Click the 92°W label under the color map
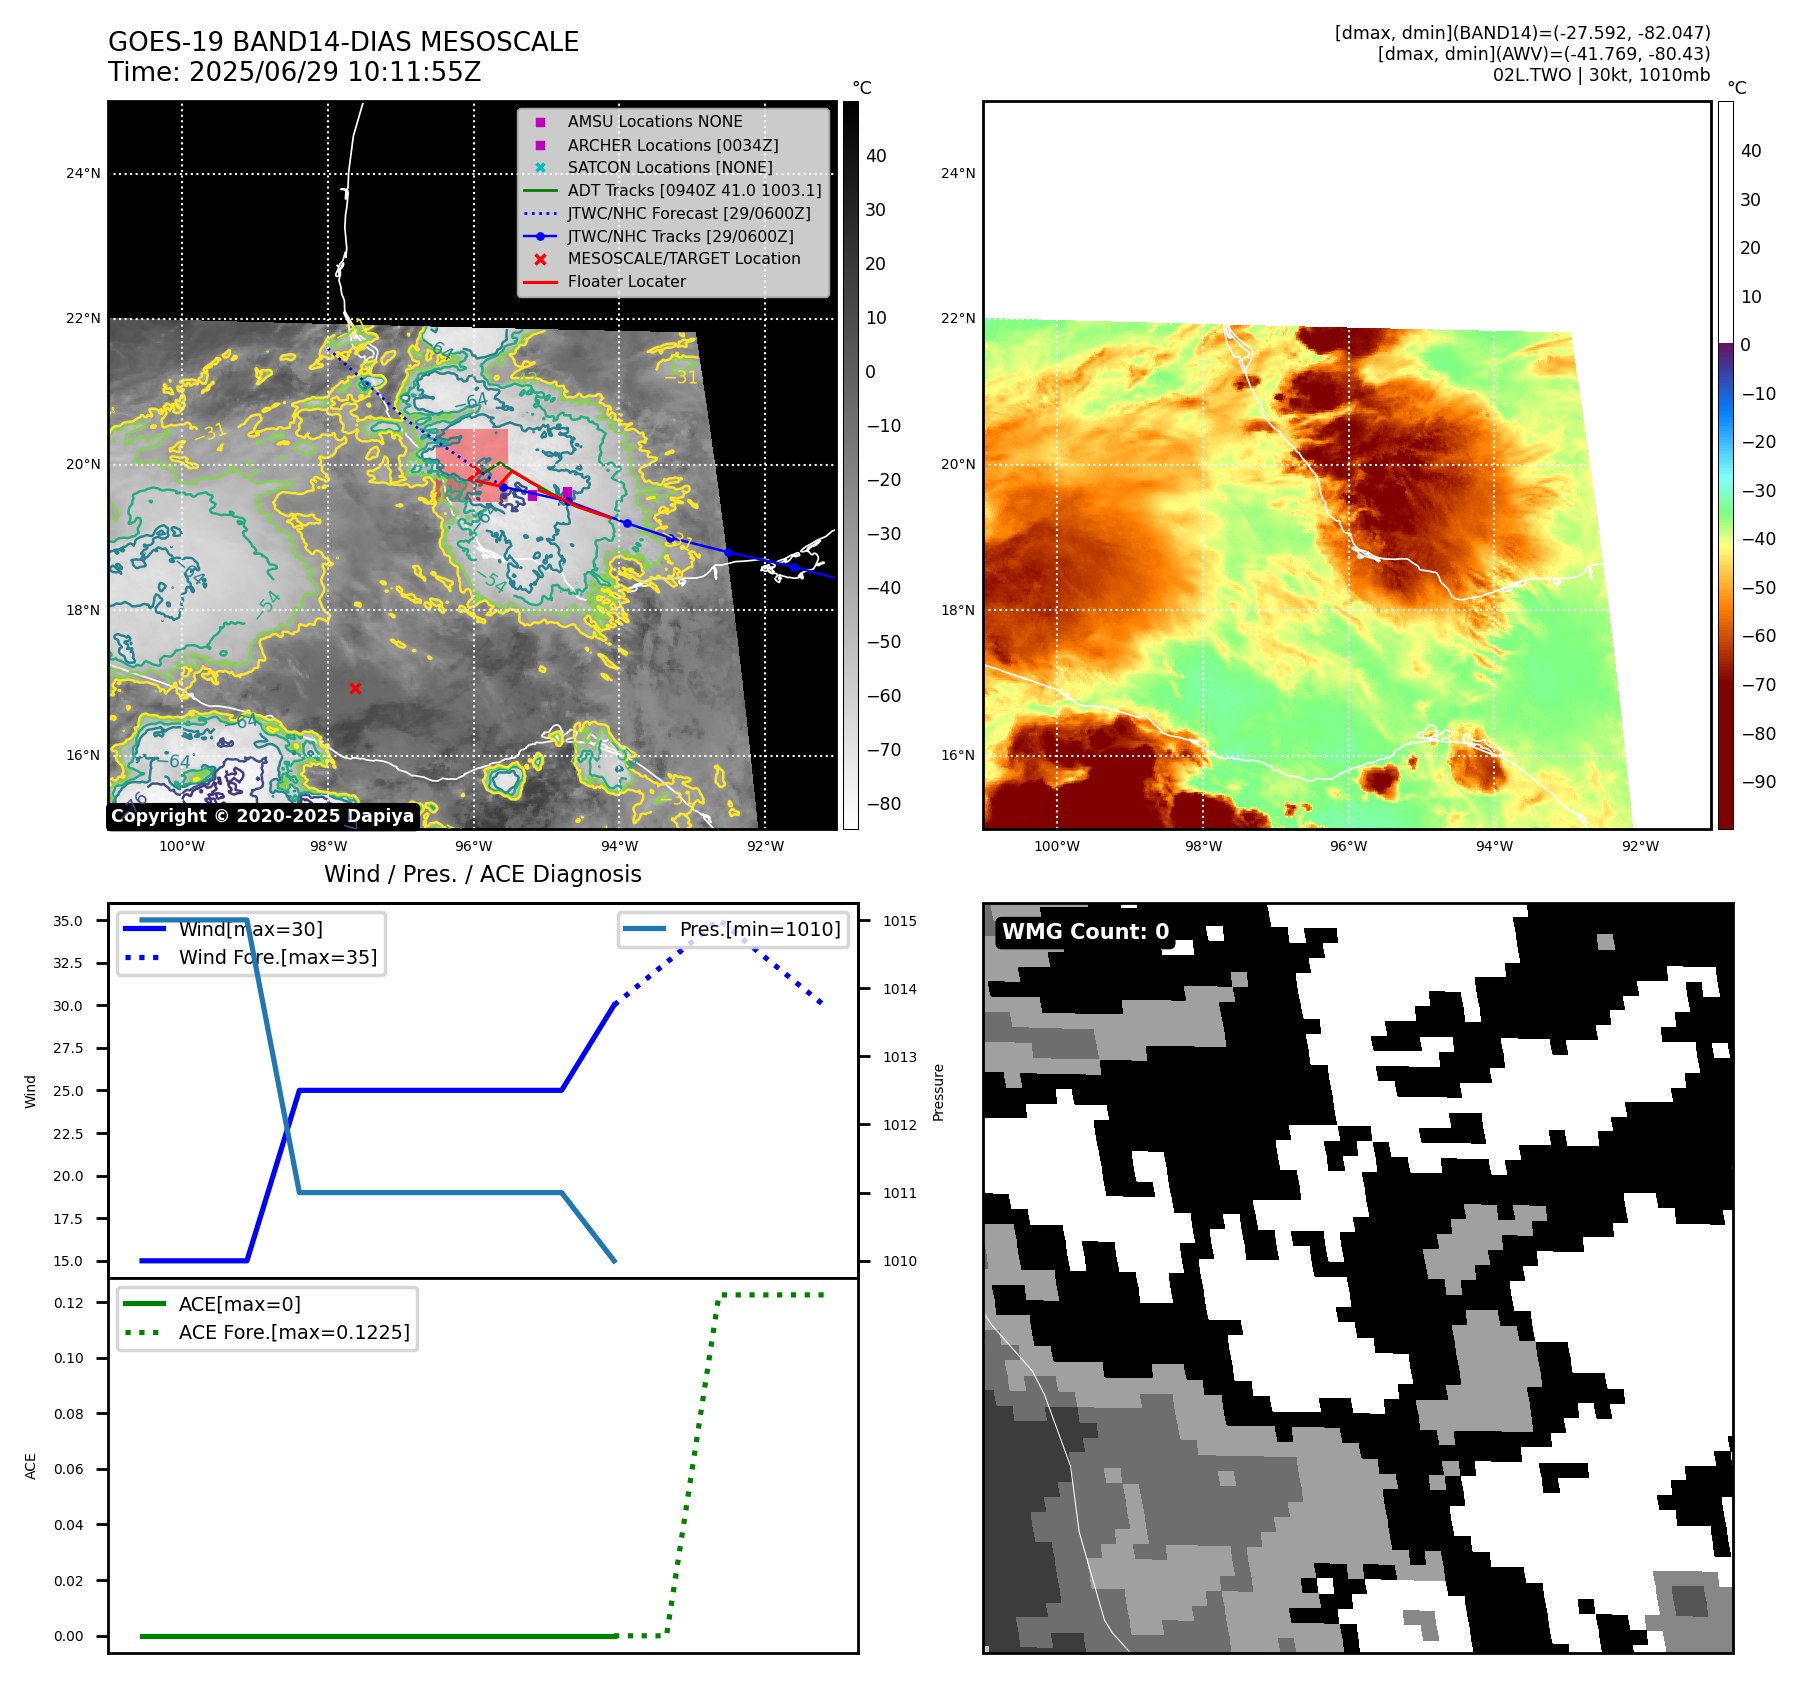This screenshot has width=1801, height=1690. click(1640, 846)
